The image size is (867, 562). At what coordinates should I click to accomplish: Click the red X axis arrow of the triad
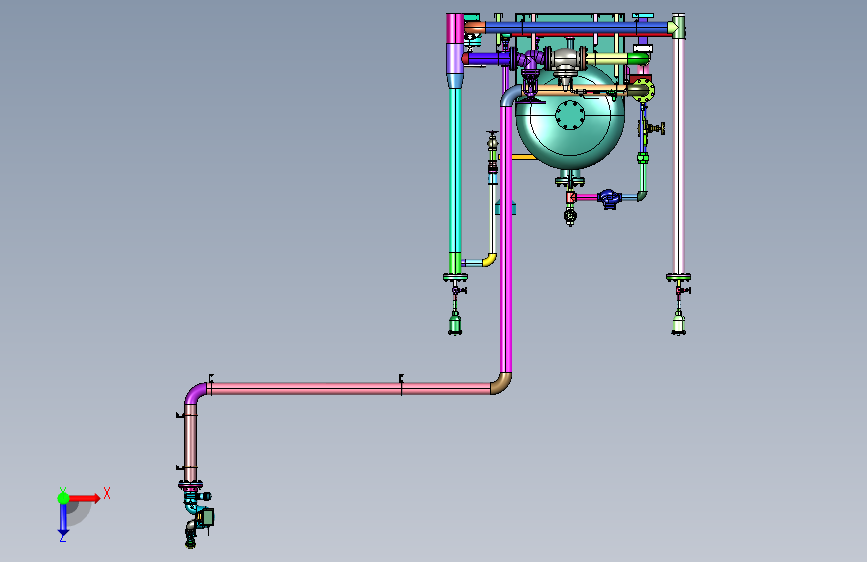pos(84,498)
